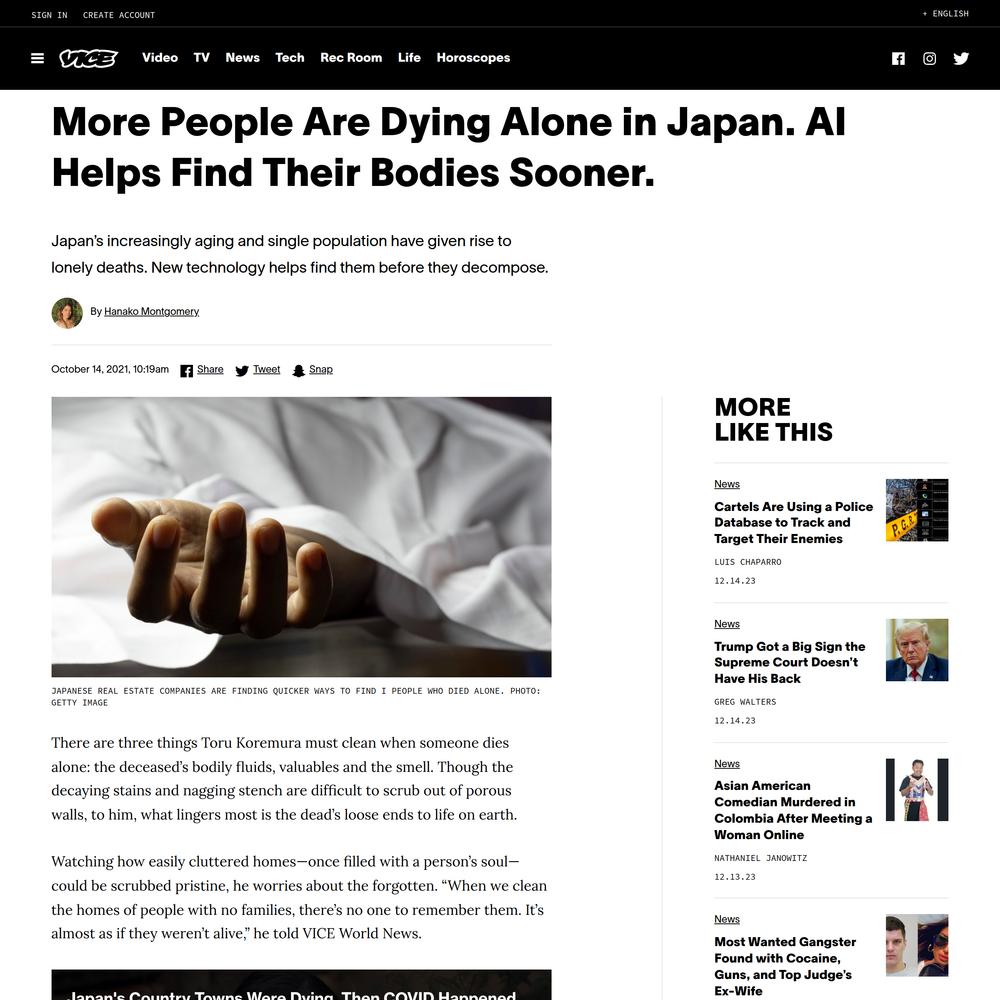
Task: Click the Facebook Share icon below byline
Action: point(186,371)
